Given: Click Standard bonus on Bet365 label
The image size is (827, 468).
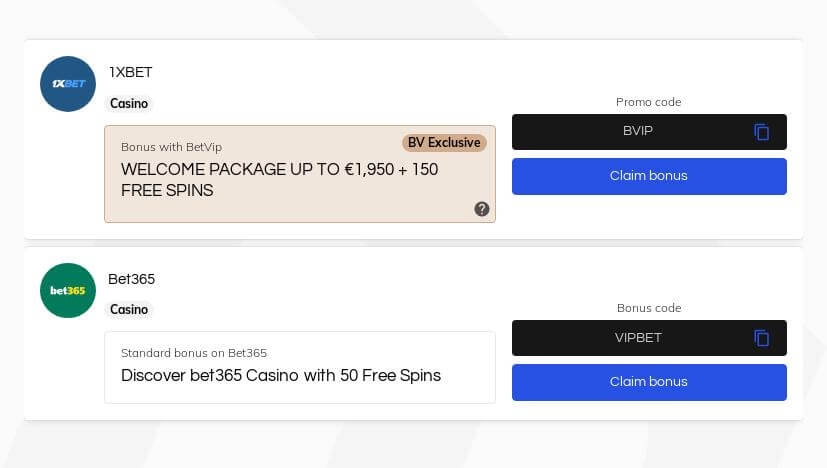Looking at the screenshot, I should click(x=194, y=353).
